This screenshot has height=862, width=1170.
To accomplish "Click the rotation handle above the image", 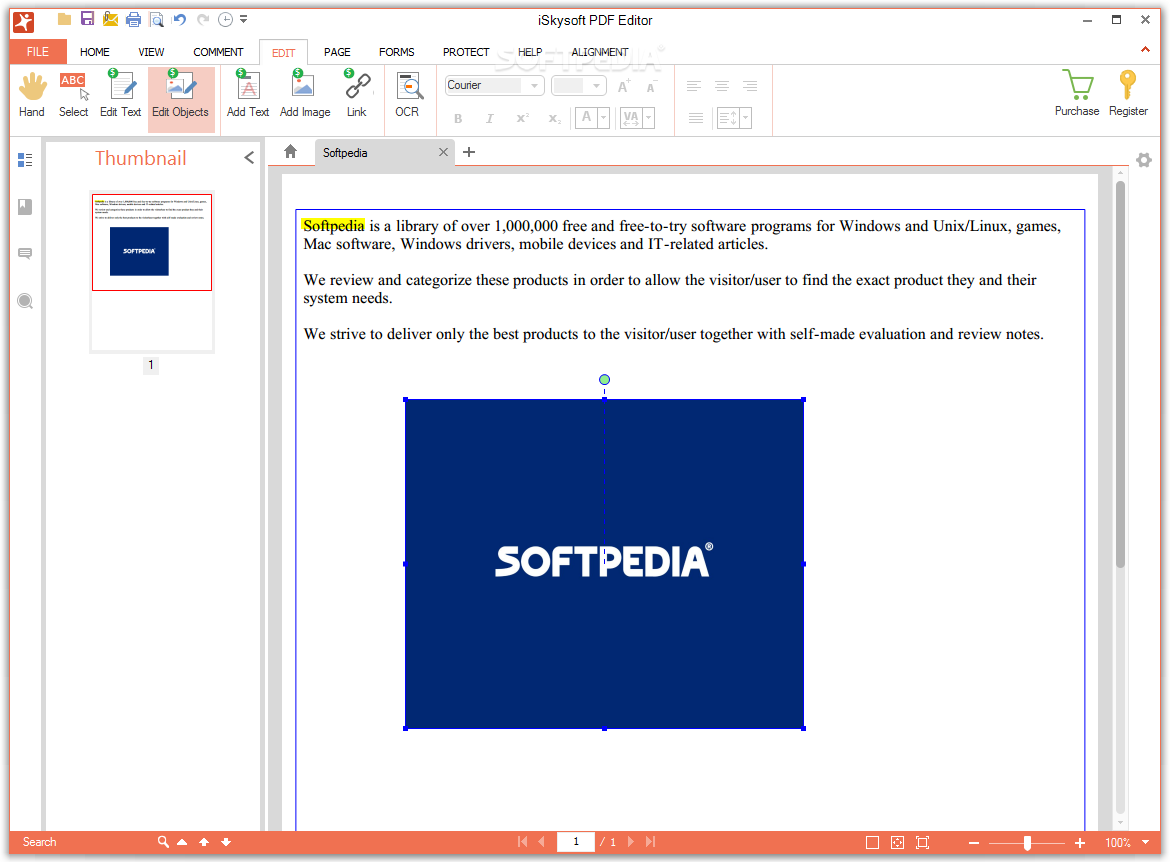I will pos(604,380).
